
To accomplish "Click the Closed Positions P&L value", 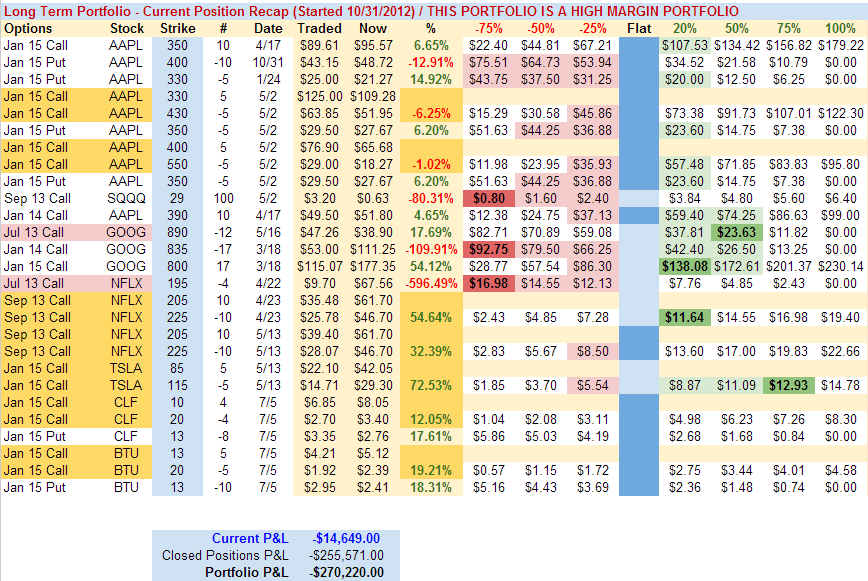I will tap(347, 555).
